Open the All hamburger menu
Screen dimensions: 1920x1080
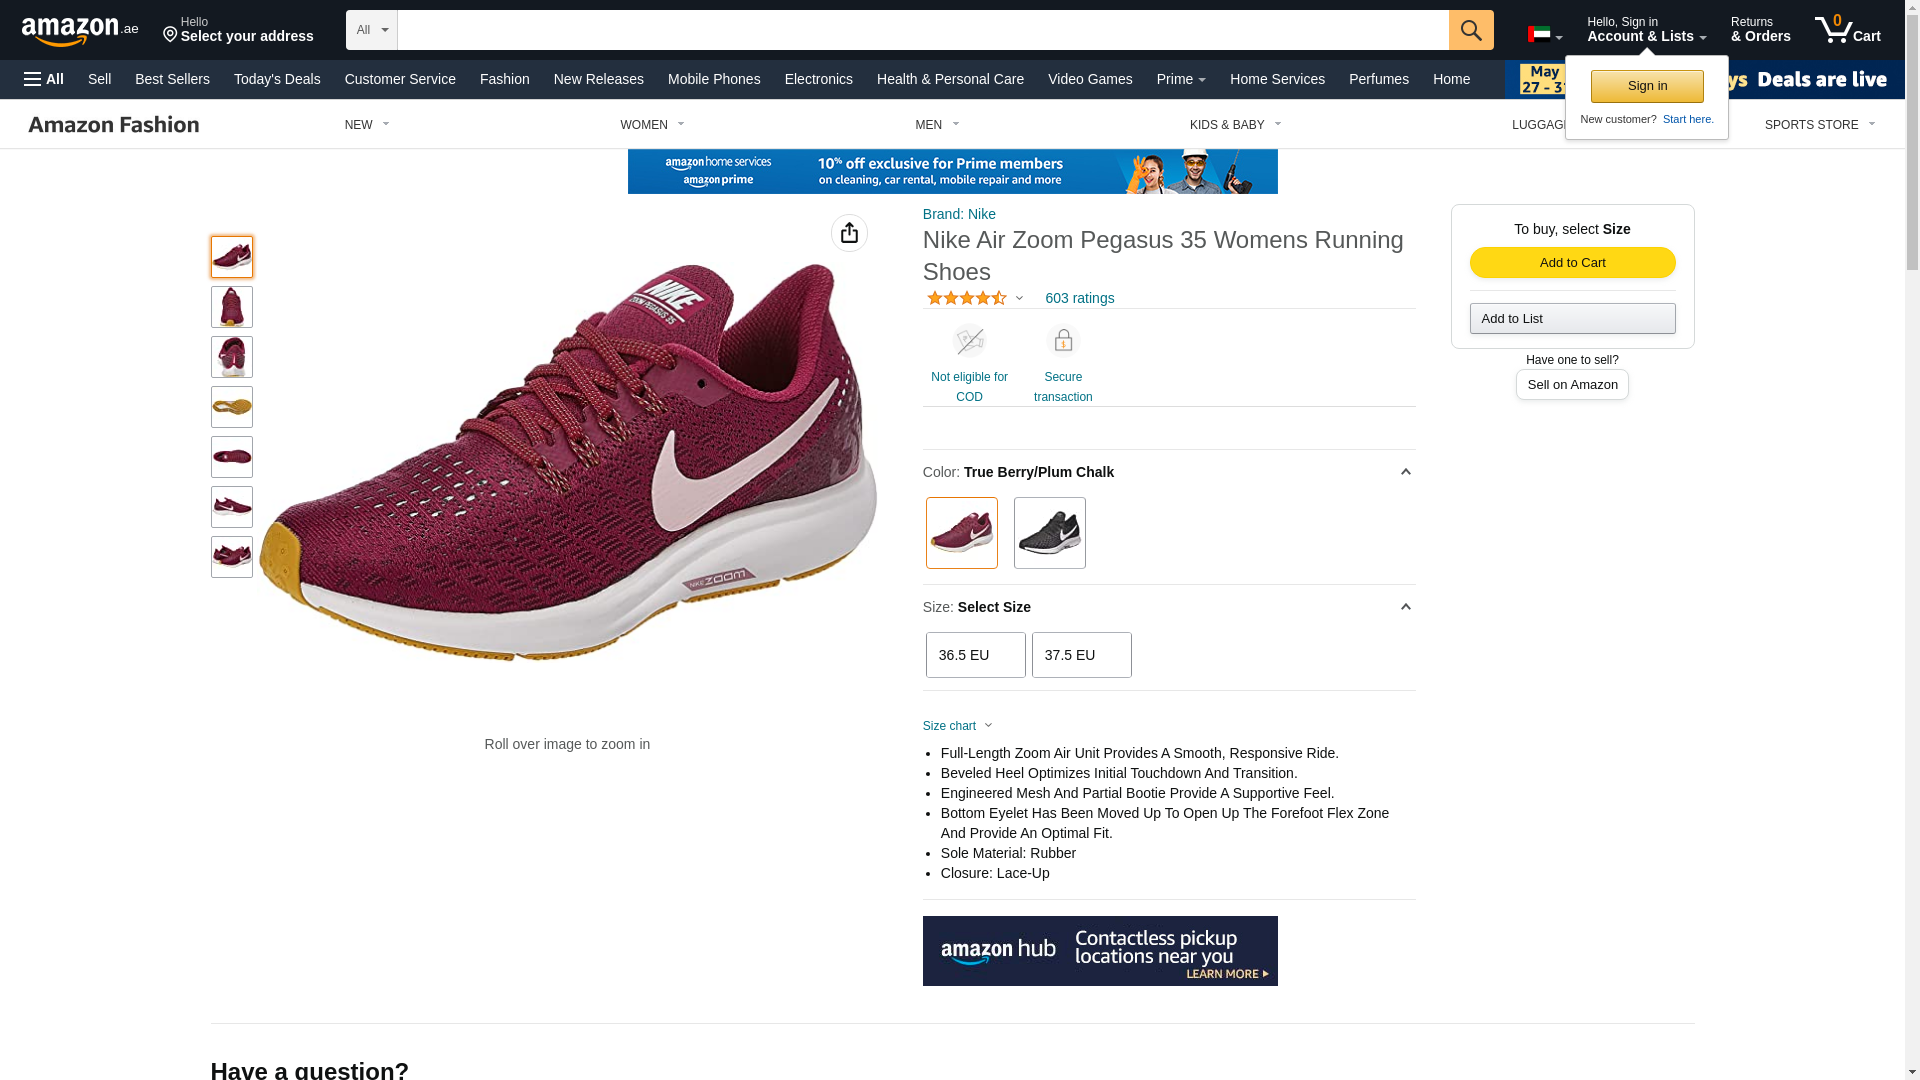44,79
